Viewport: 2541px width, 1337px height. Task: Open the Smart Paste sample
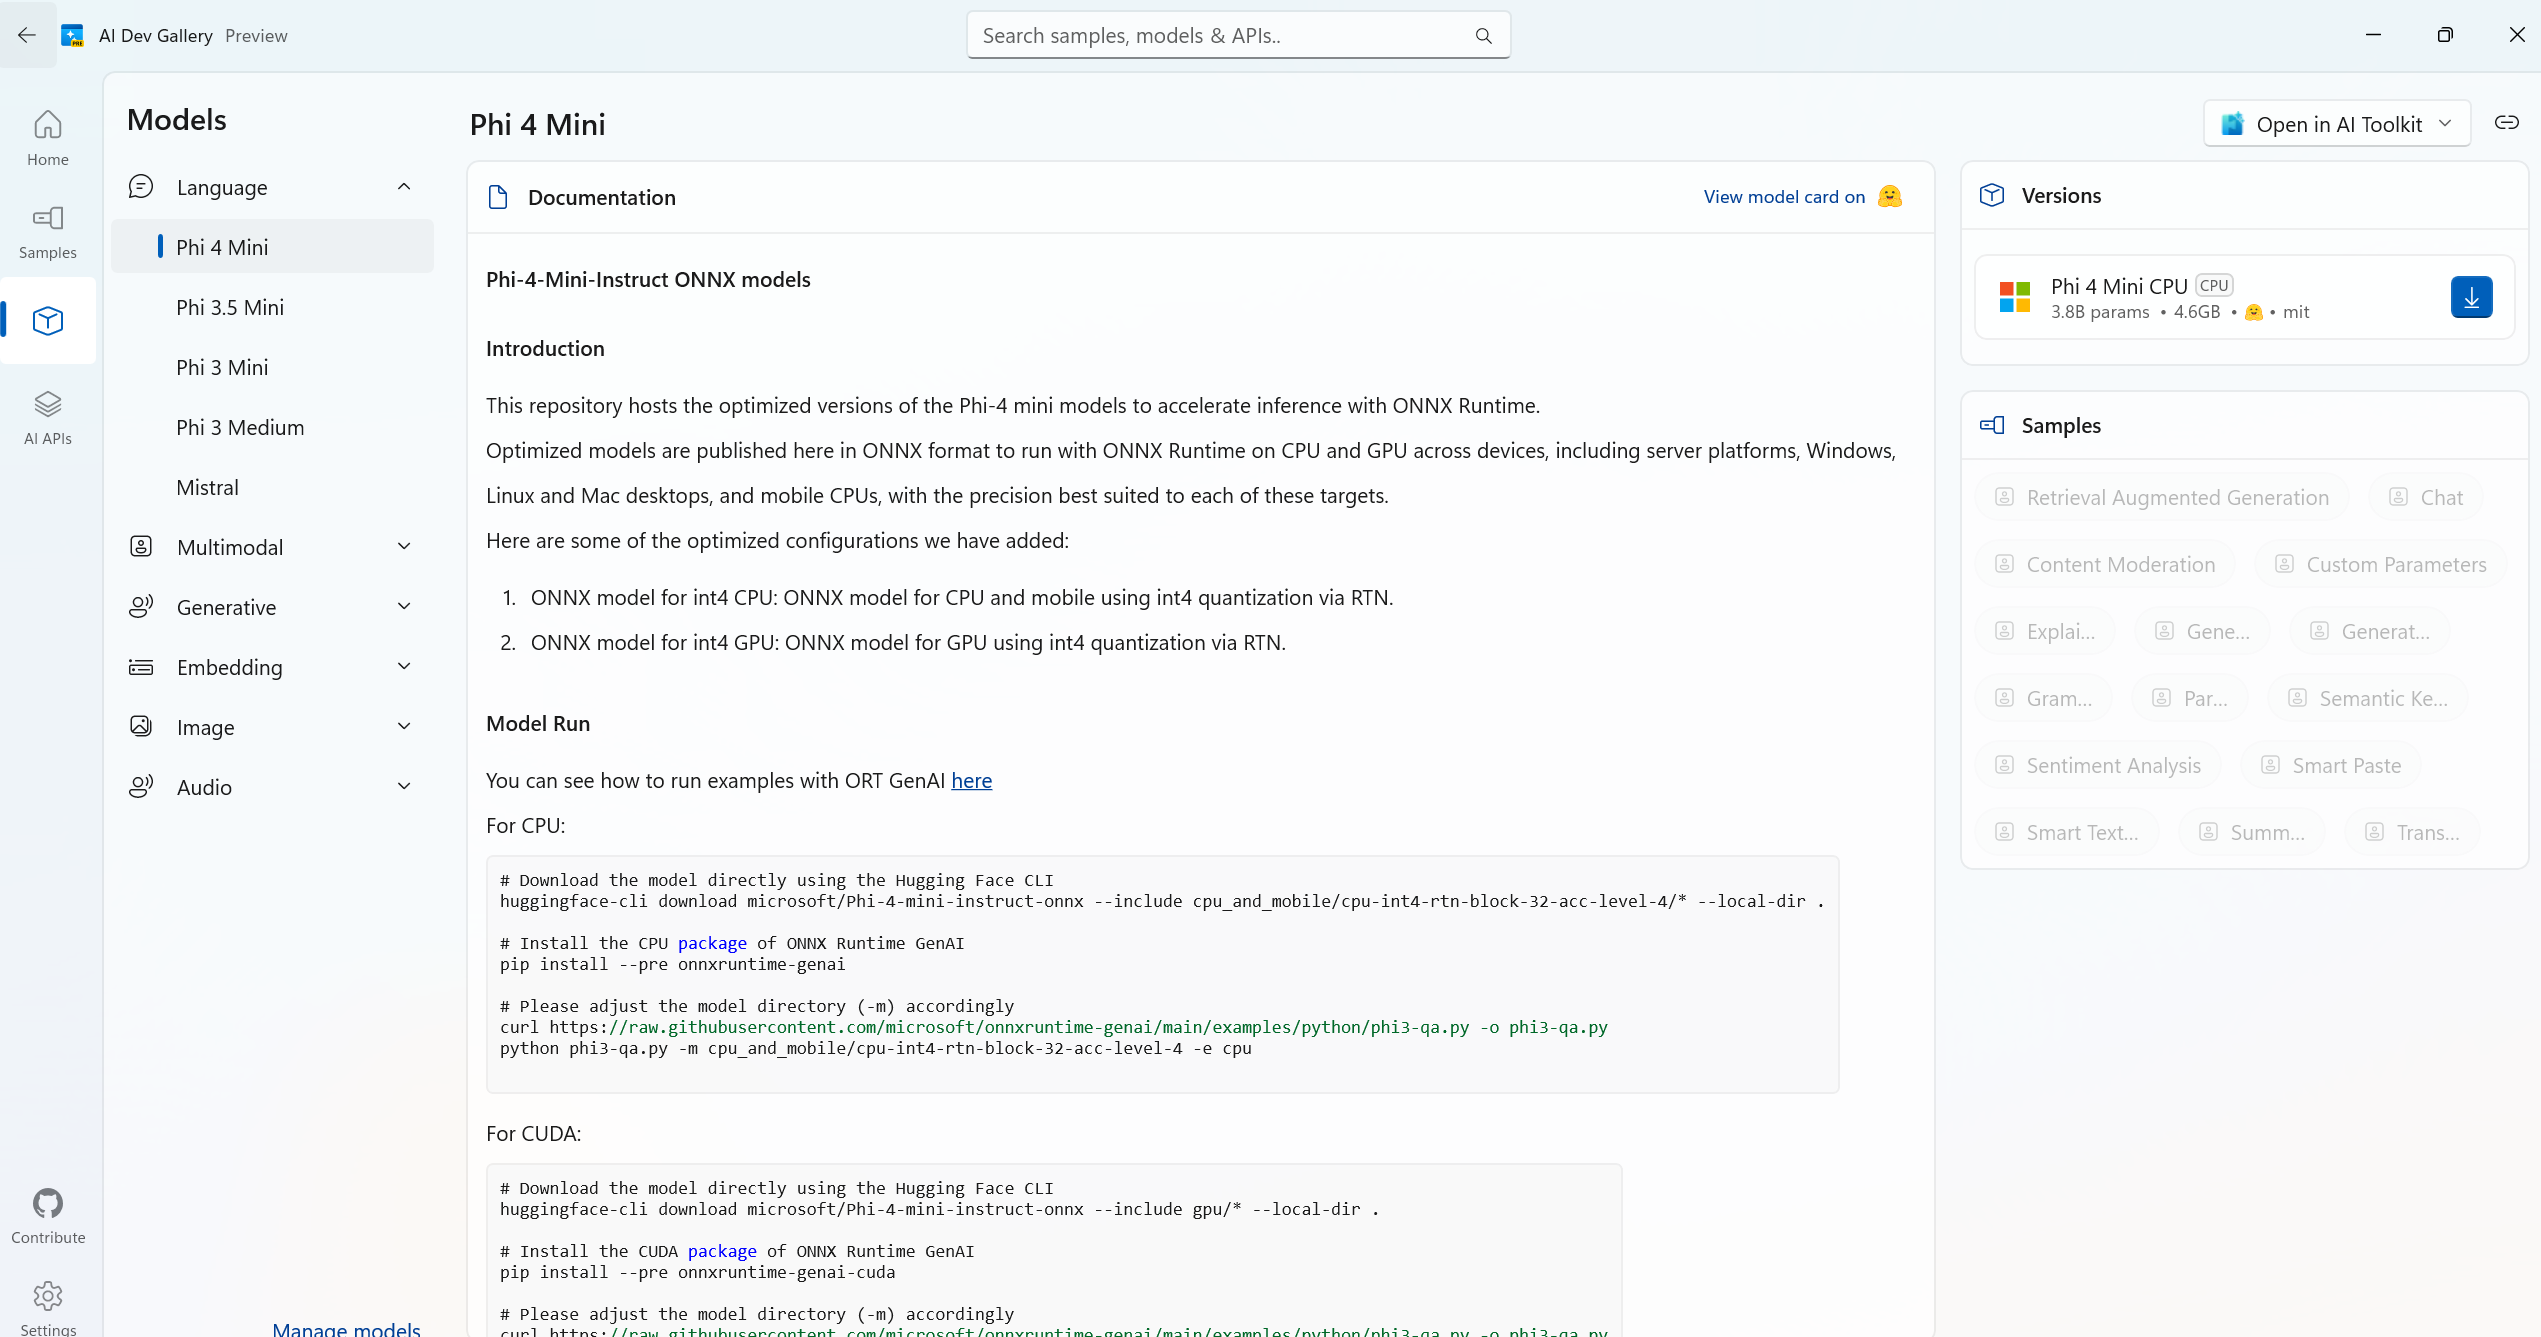(x=2331, y=765)
